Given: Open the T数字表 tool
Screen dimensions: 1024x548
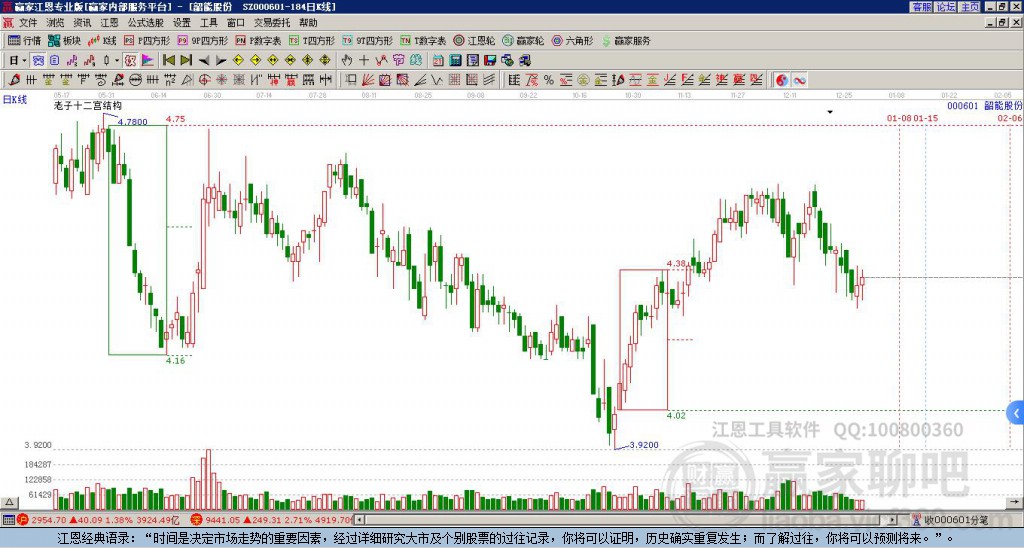Looking at the screenshot, I should [423, 40].
